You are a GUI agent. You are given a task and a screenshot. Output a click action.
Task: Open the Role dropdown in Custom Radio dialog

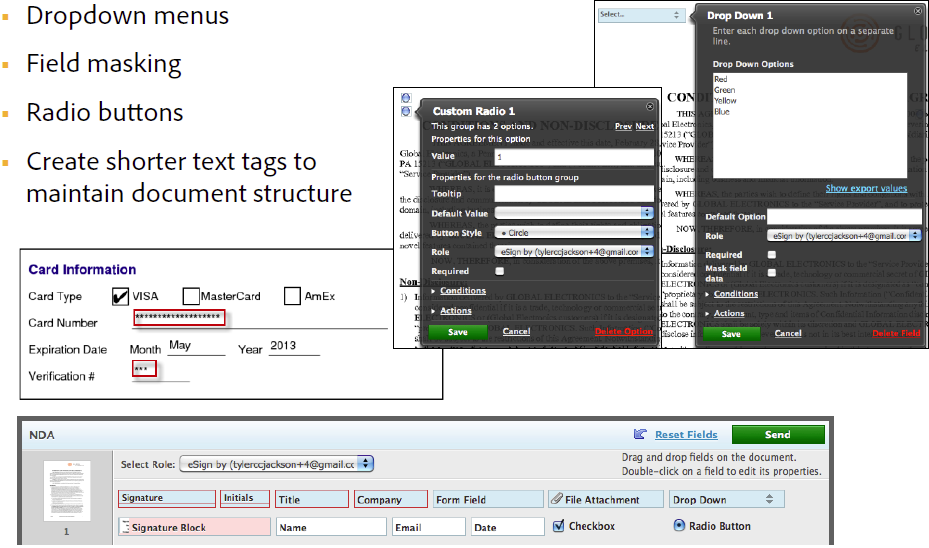(x=574, y=252)
